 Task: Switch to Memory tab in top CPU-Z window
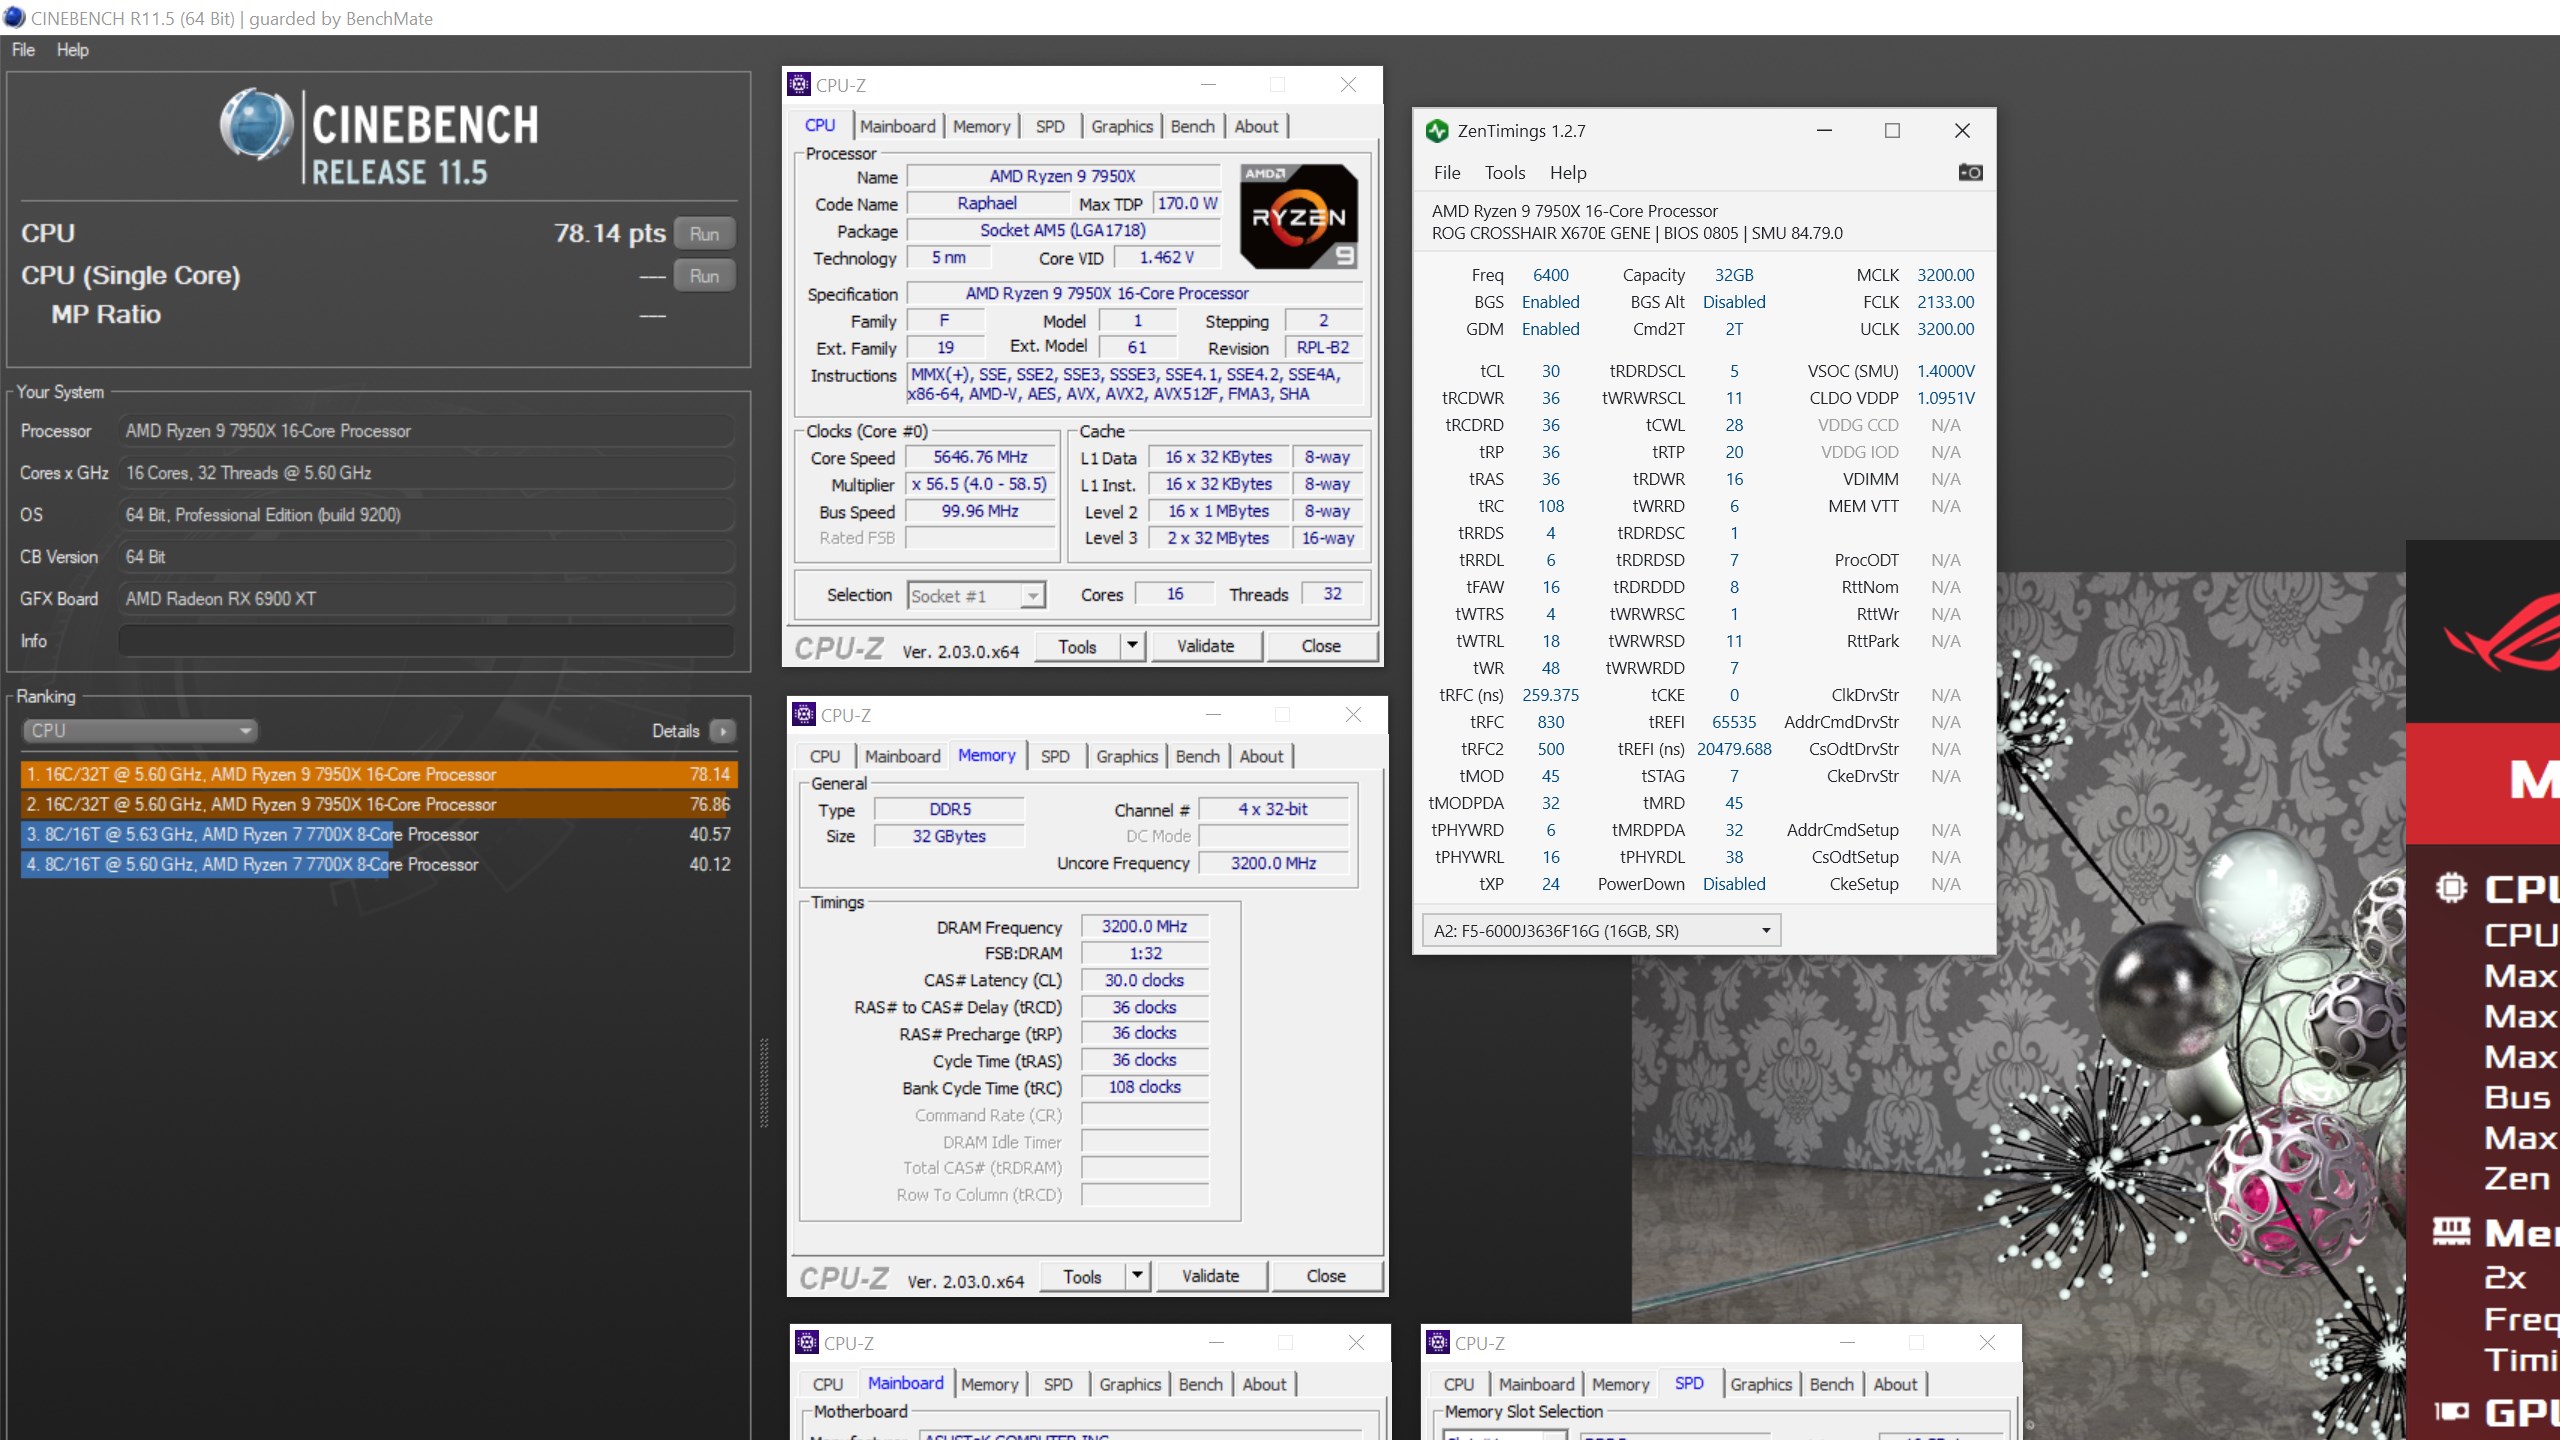pos(981,127)
